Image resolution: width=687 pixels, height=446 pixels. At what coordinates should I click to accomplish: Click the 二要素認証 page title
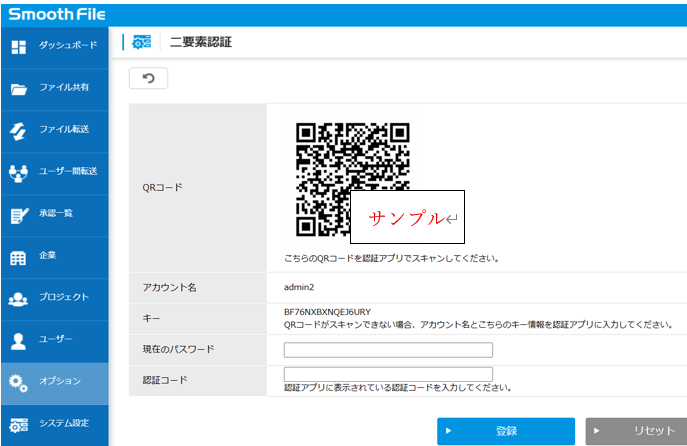tap(201, 42)
